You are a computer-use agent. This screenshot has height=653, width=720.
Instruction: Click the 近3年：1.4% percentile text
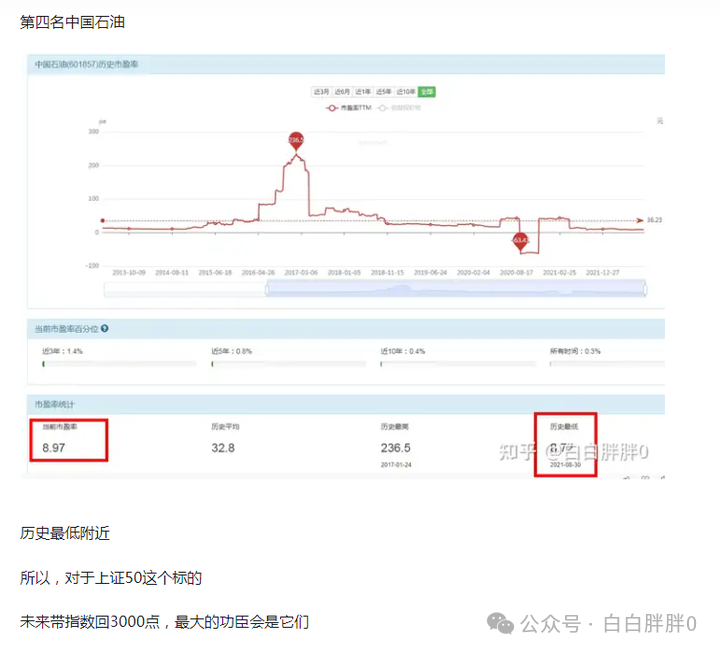pyautogui.click(x=62, y=351)
